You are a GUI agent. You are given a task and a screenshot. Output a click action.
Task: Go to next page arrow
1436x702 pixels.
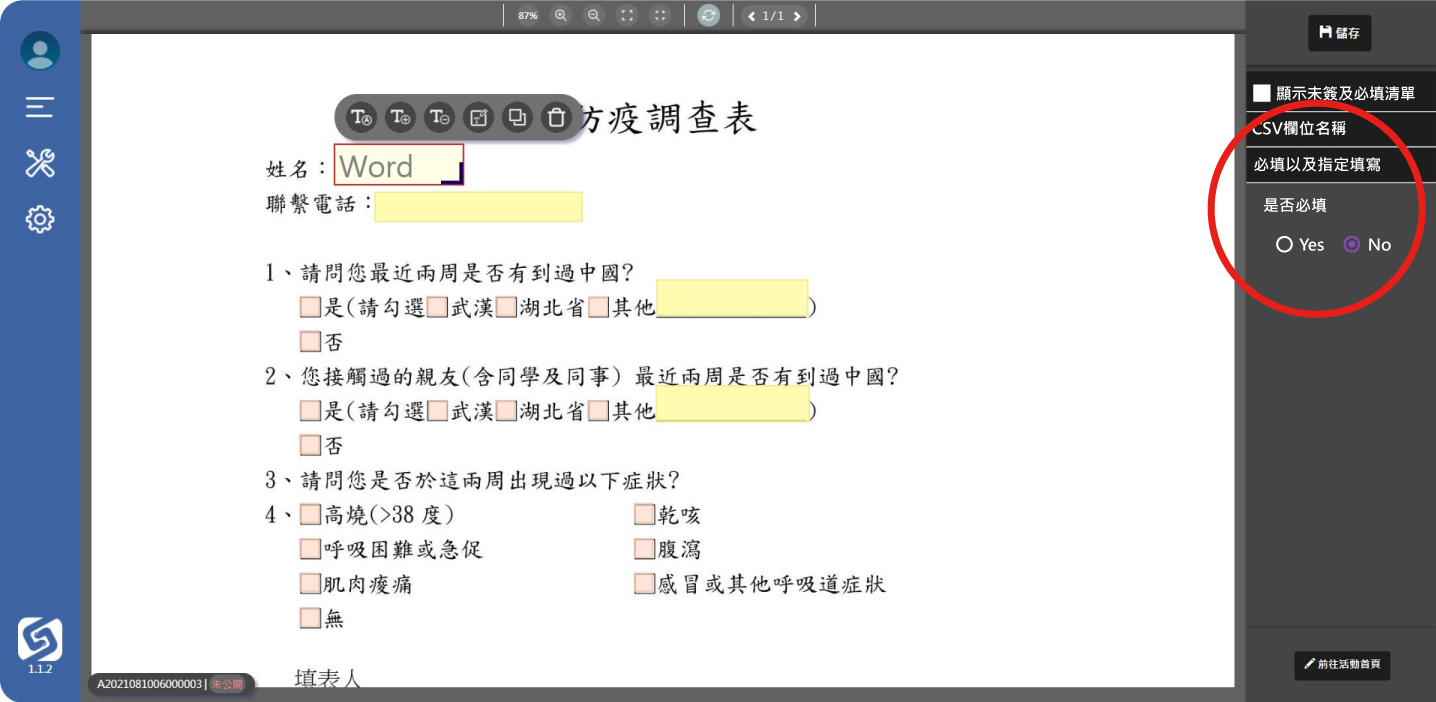coord(797,16)
